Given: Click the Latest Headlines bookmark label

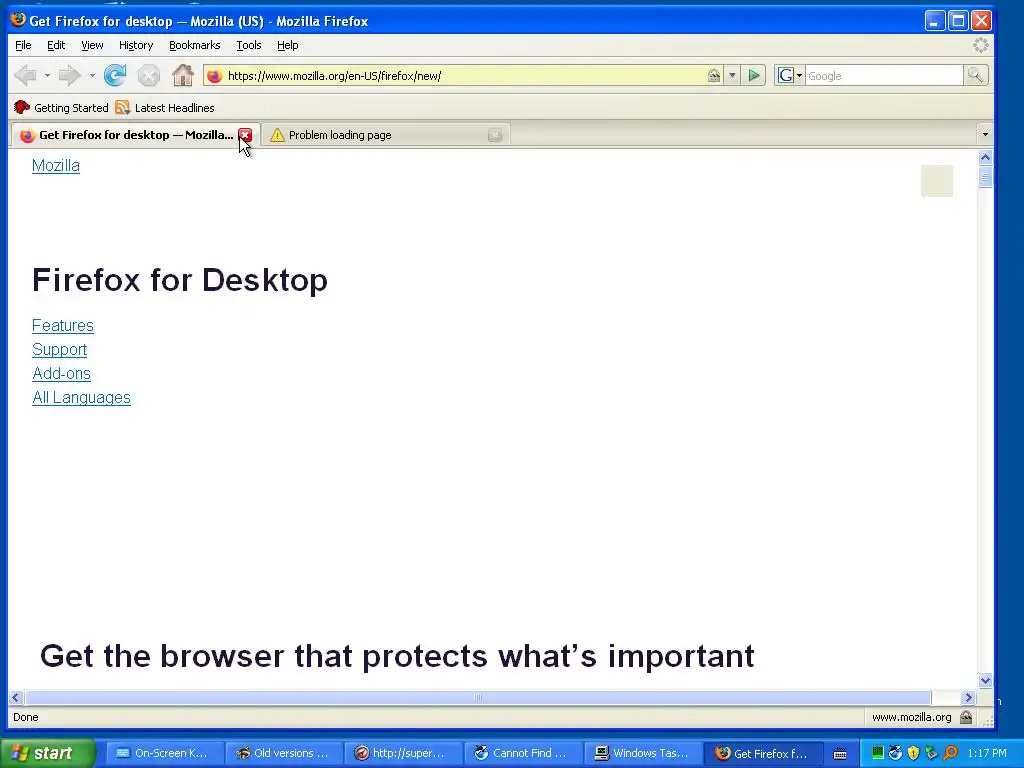Looking at the screenshot, I should (174, 108).
